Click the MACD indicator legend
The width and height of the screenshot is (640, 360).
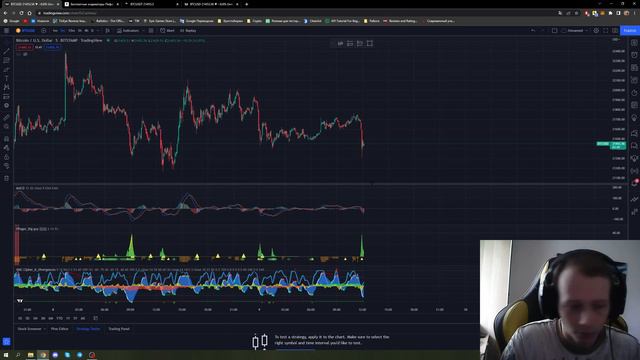[37, 188]
